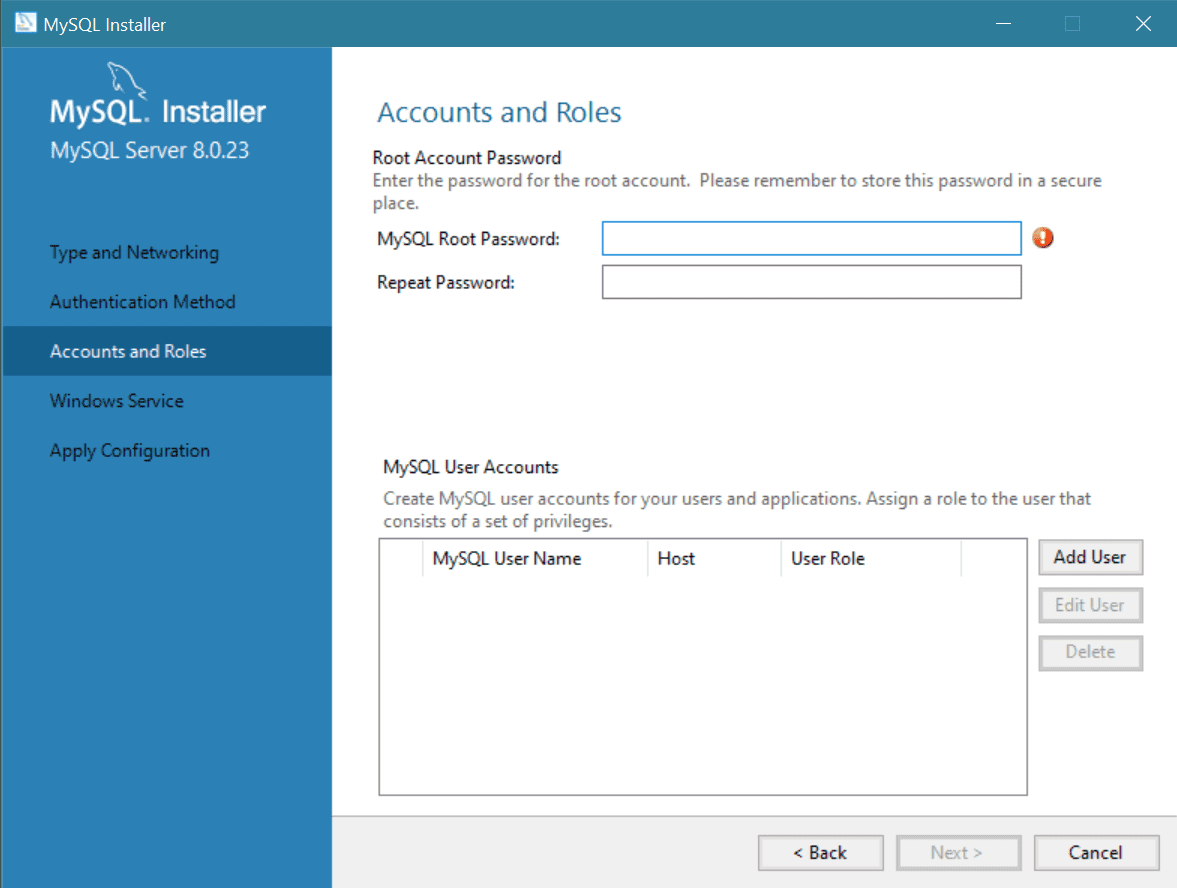This screenshot has height=888, width=1177.
Task: Open the Type and Networking step
Action: [x=134, y=253]
